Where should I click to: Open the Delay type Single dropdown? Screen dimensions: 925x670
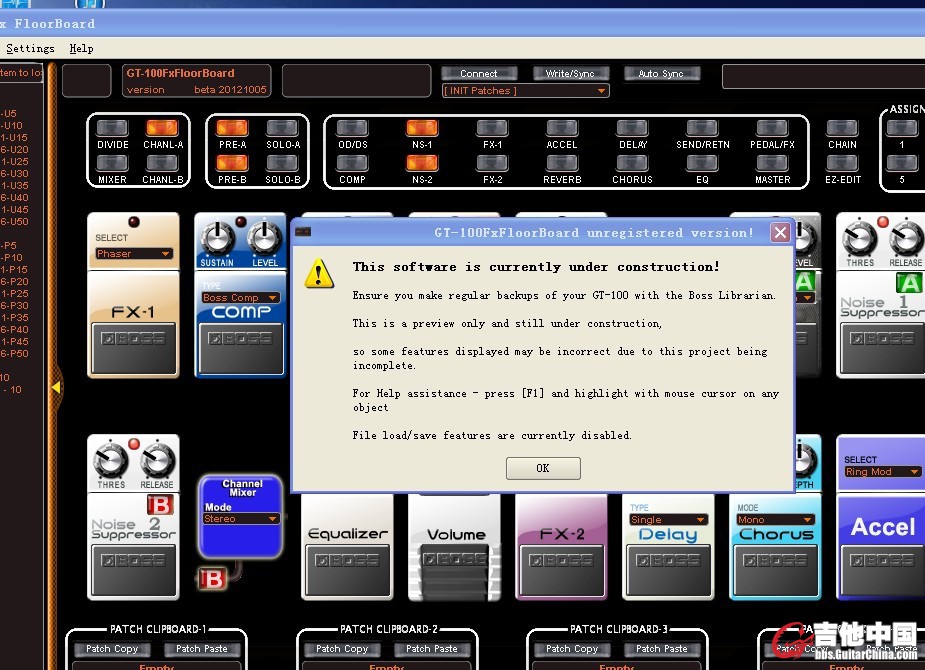(668, 520)
